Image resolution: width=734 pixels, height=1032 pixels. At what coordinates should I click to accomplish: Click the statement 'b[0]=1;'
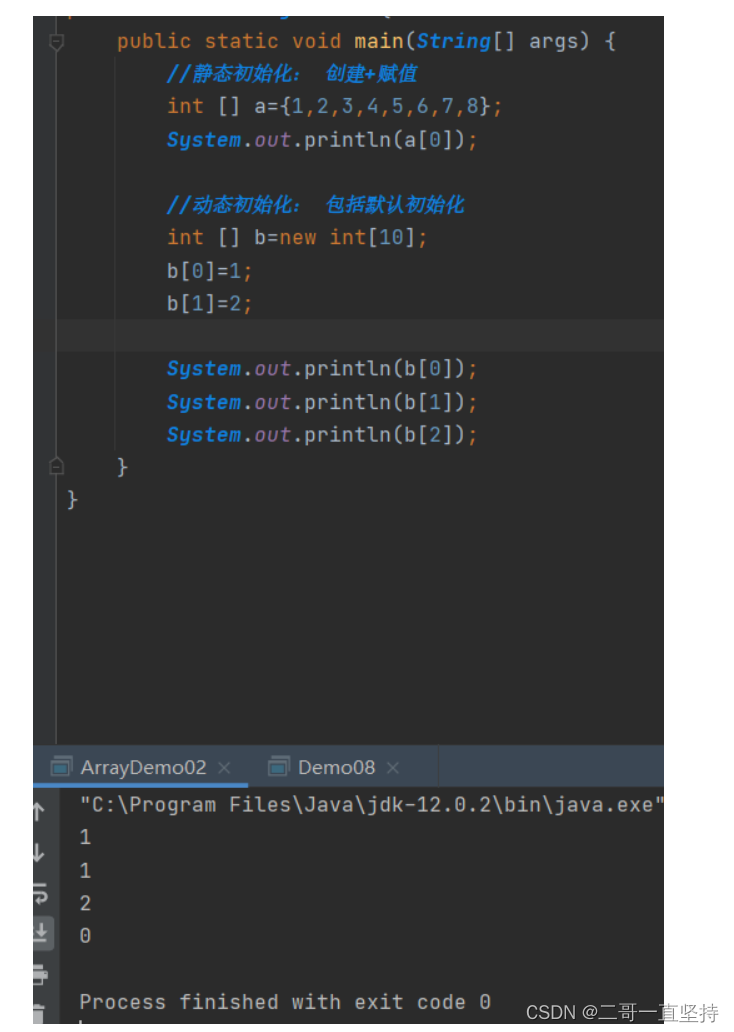pyautogui.click(x=209, y=271)
